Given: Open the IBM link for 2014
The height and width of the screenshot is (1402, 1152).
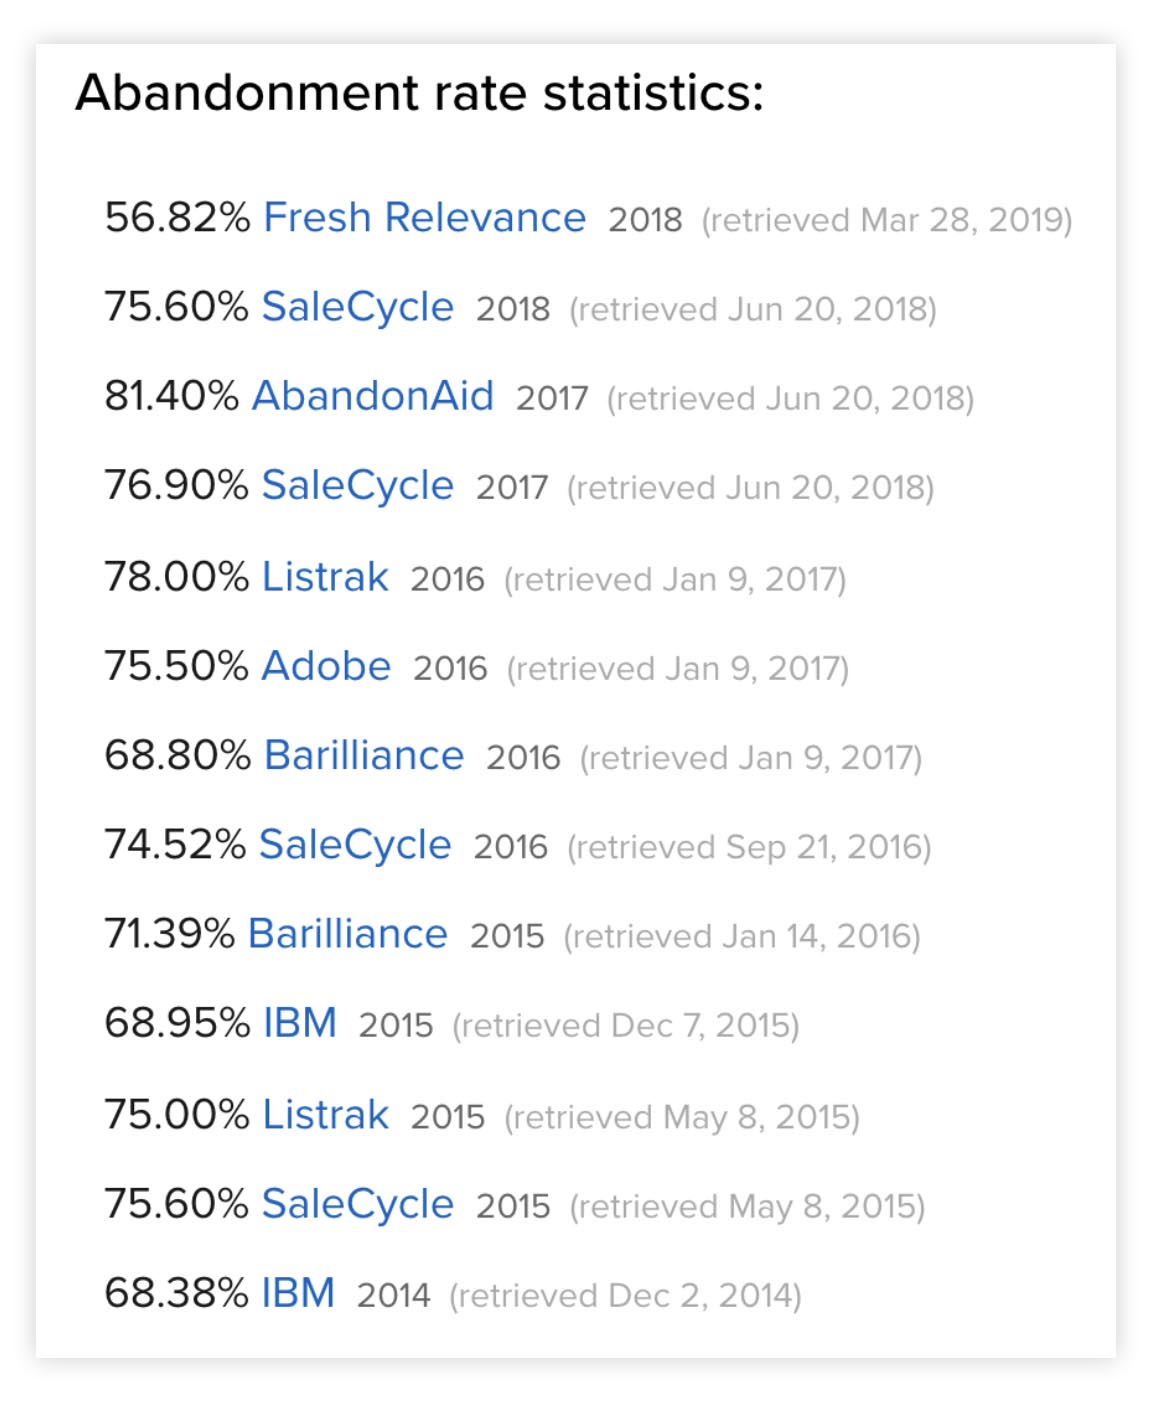Looking at the screenshot, I should pyautogui.click(x=298, y=1293).
